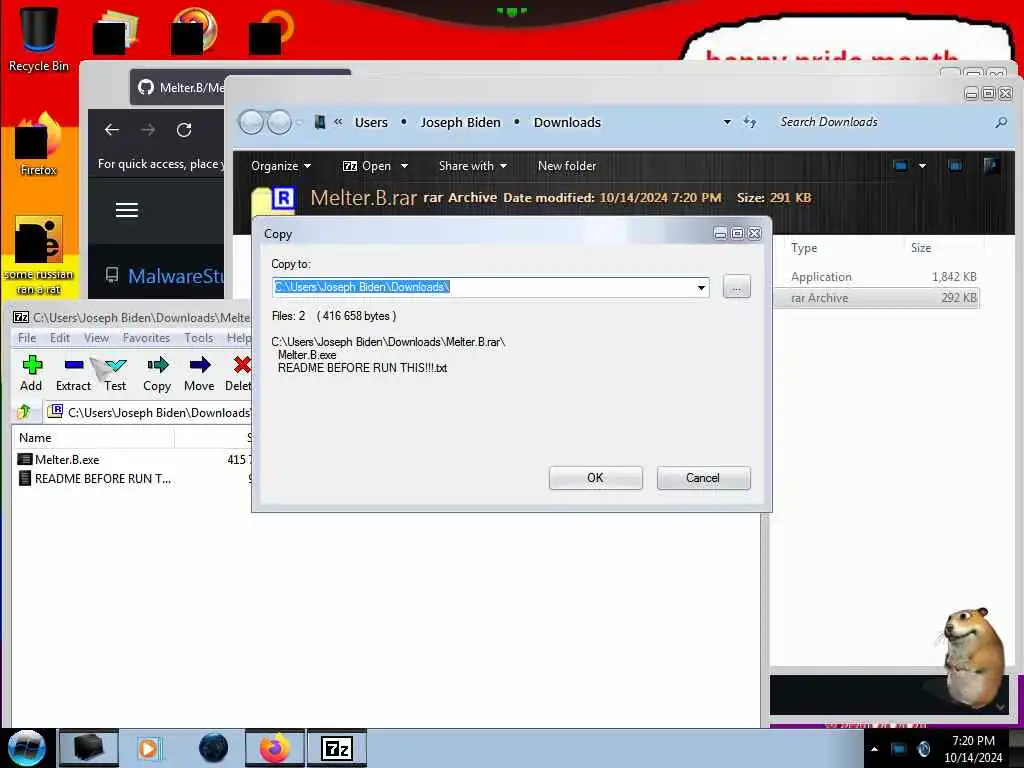1024x768 pixels.
Task: Go up one folder in 7-Zip
Action: pyautogui.click(x=25, y=412)
